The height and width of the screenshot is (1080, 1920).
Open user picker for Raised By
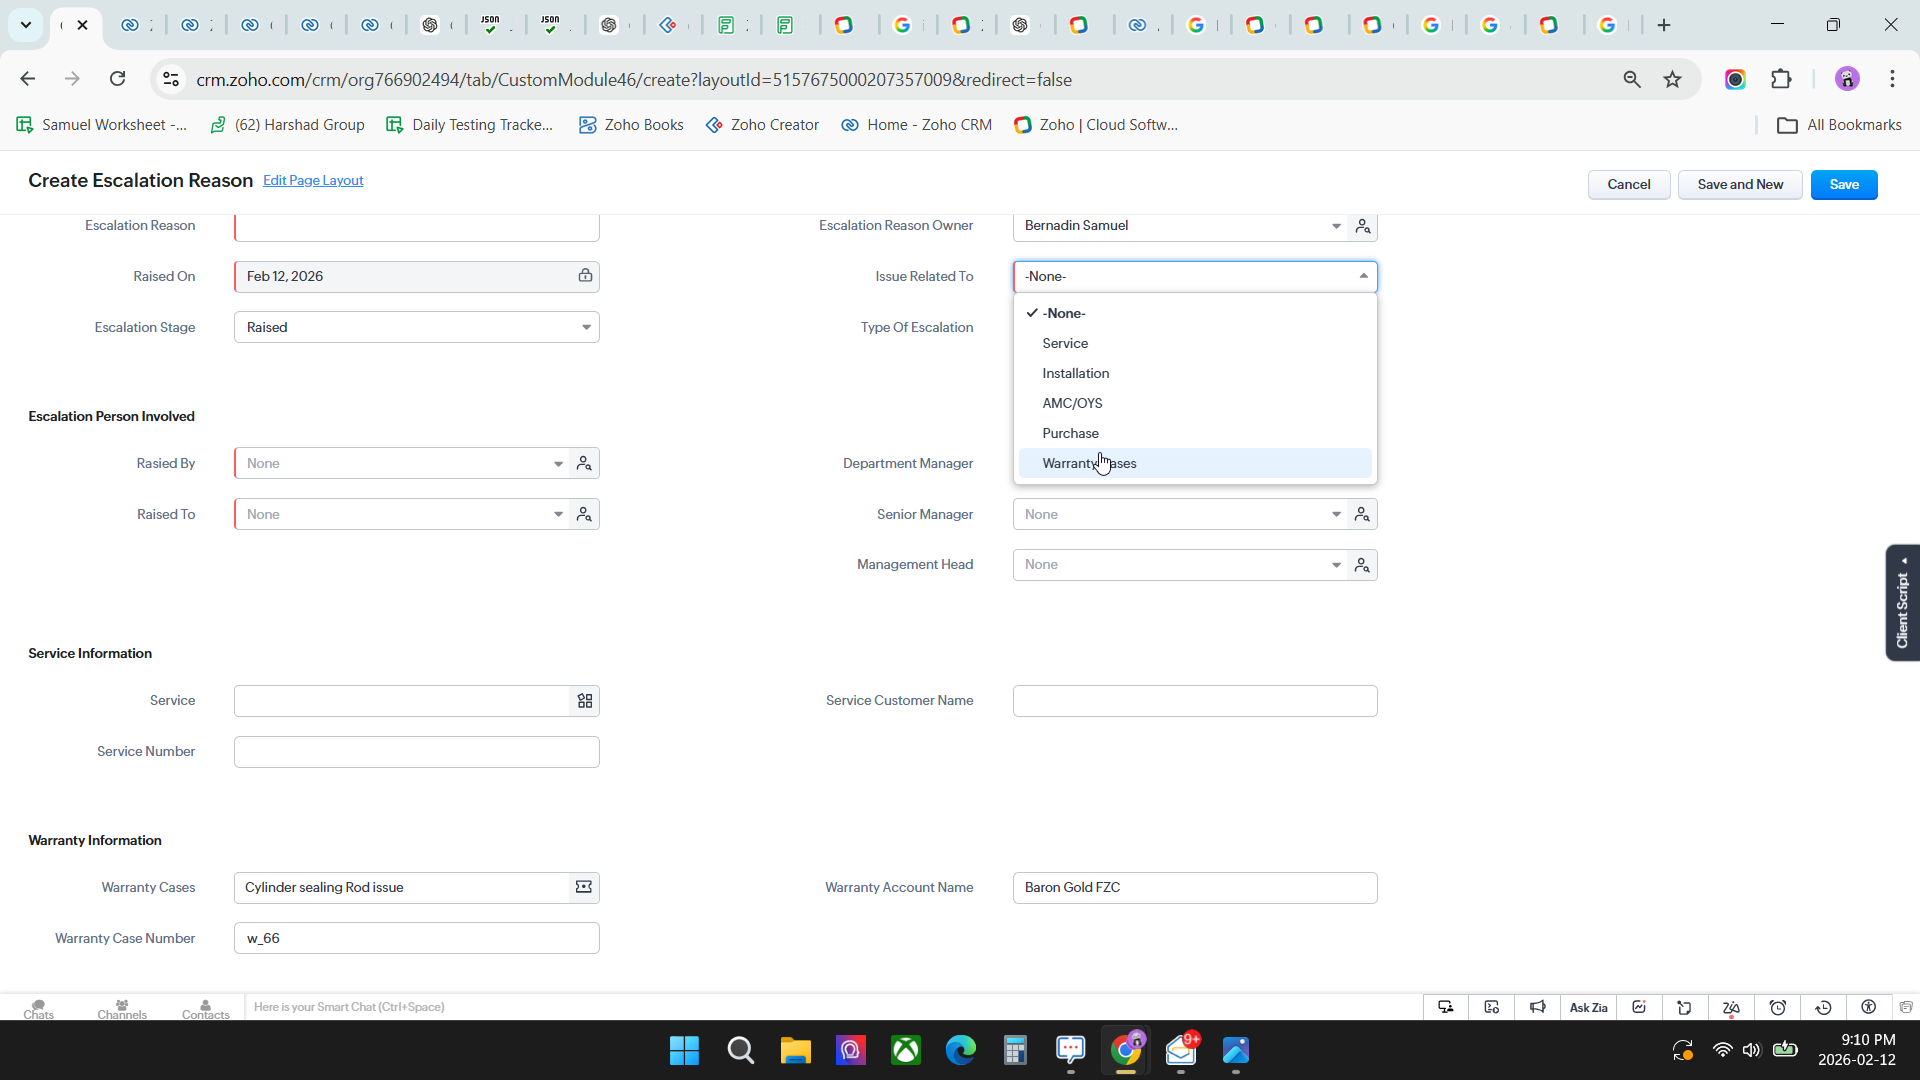tap(584, 463)
